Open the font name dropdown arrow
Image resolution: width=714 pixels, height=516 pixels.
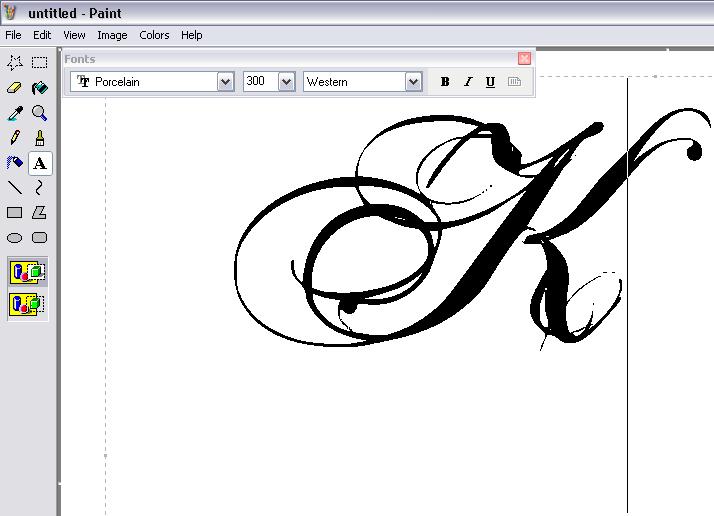pos(225,82)
